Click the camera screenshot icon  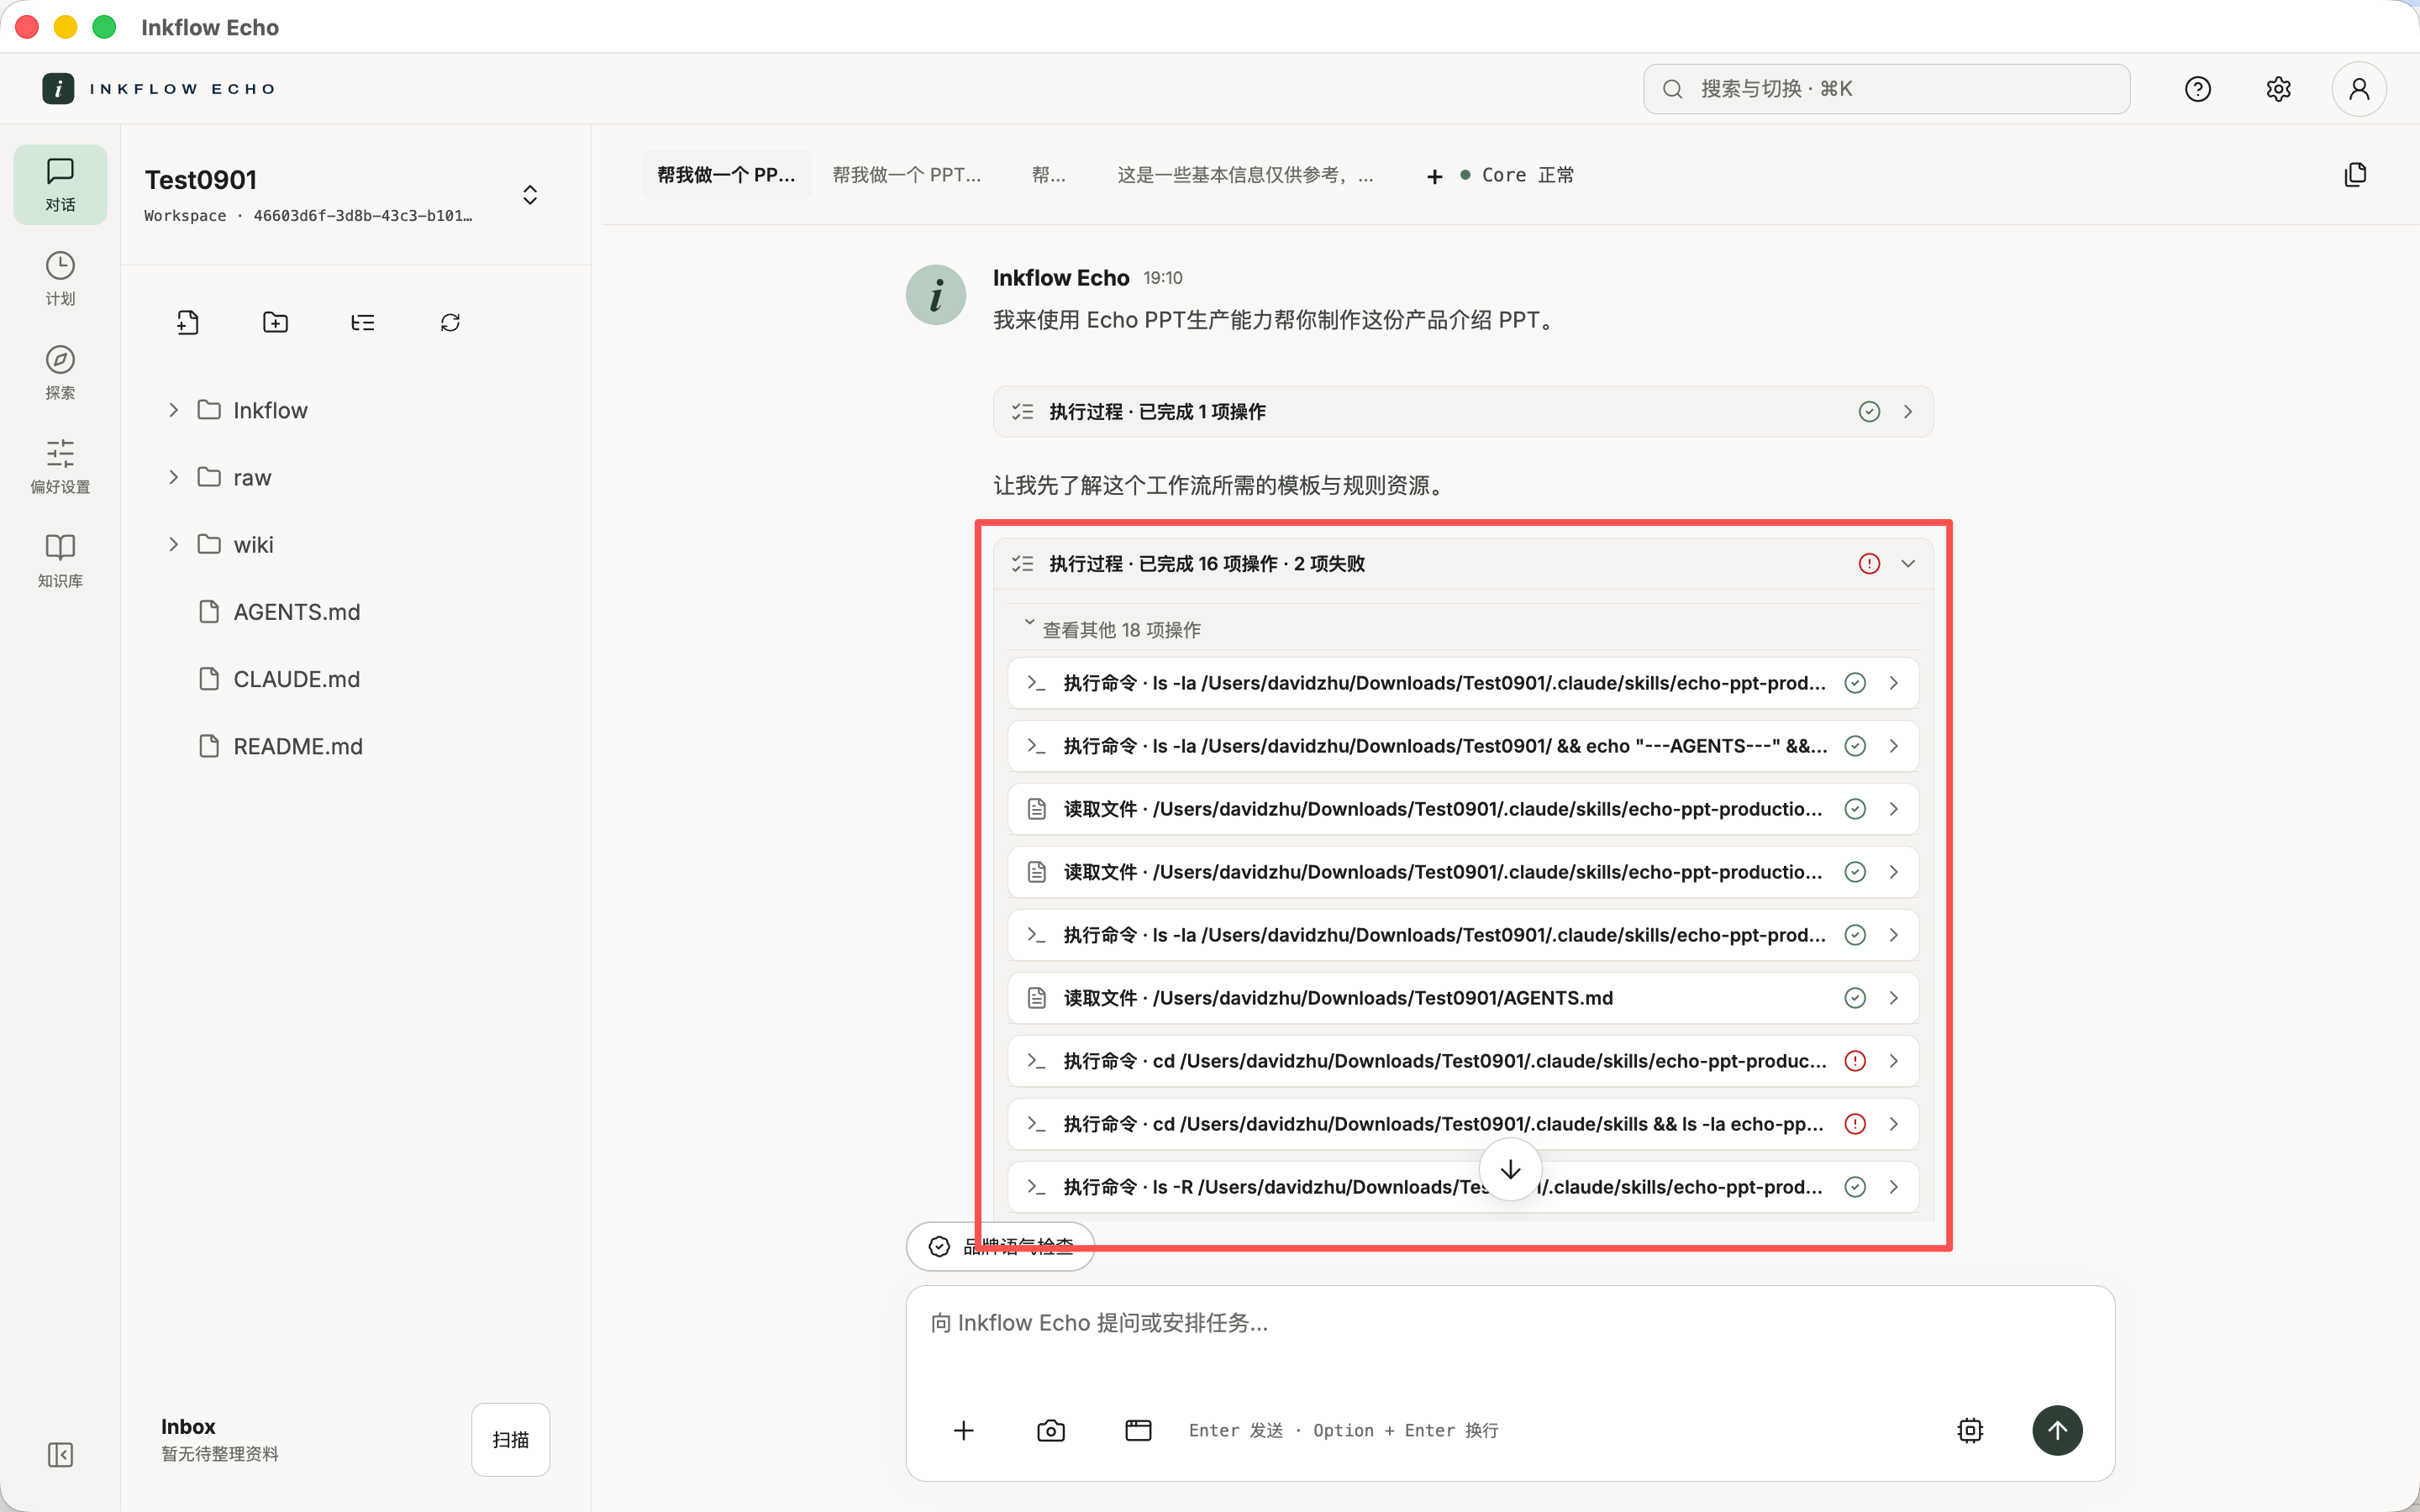click(x=1051, y=1430)
